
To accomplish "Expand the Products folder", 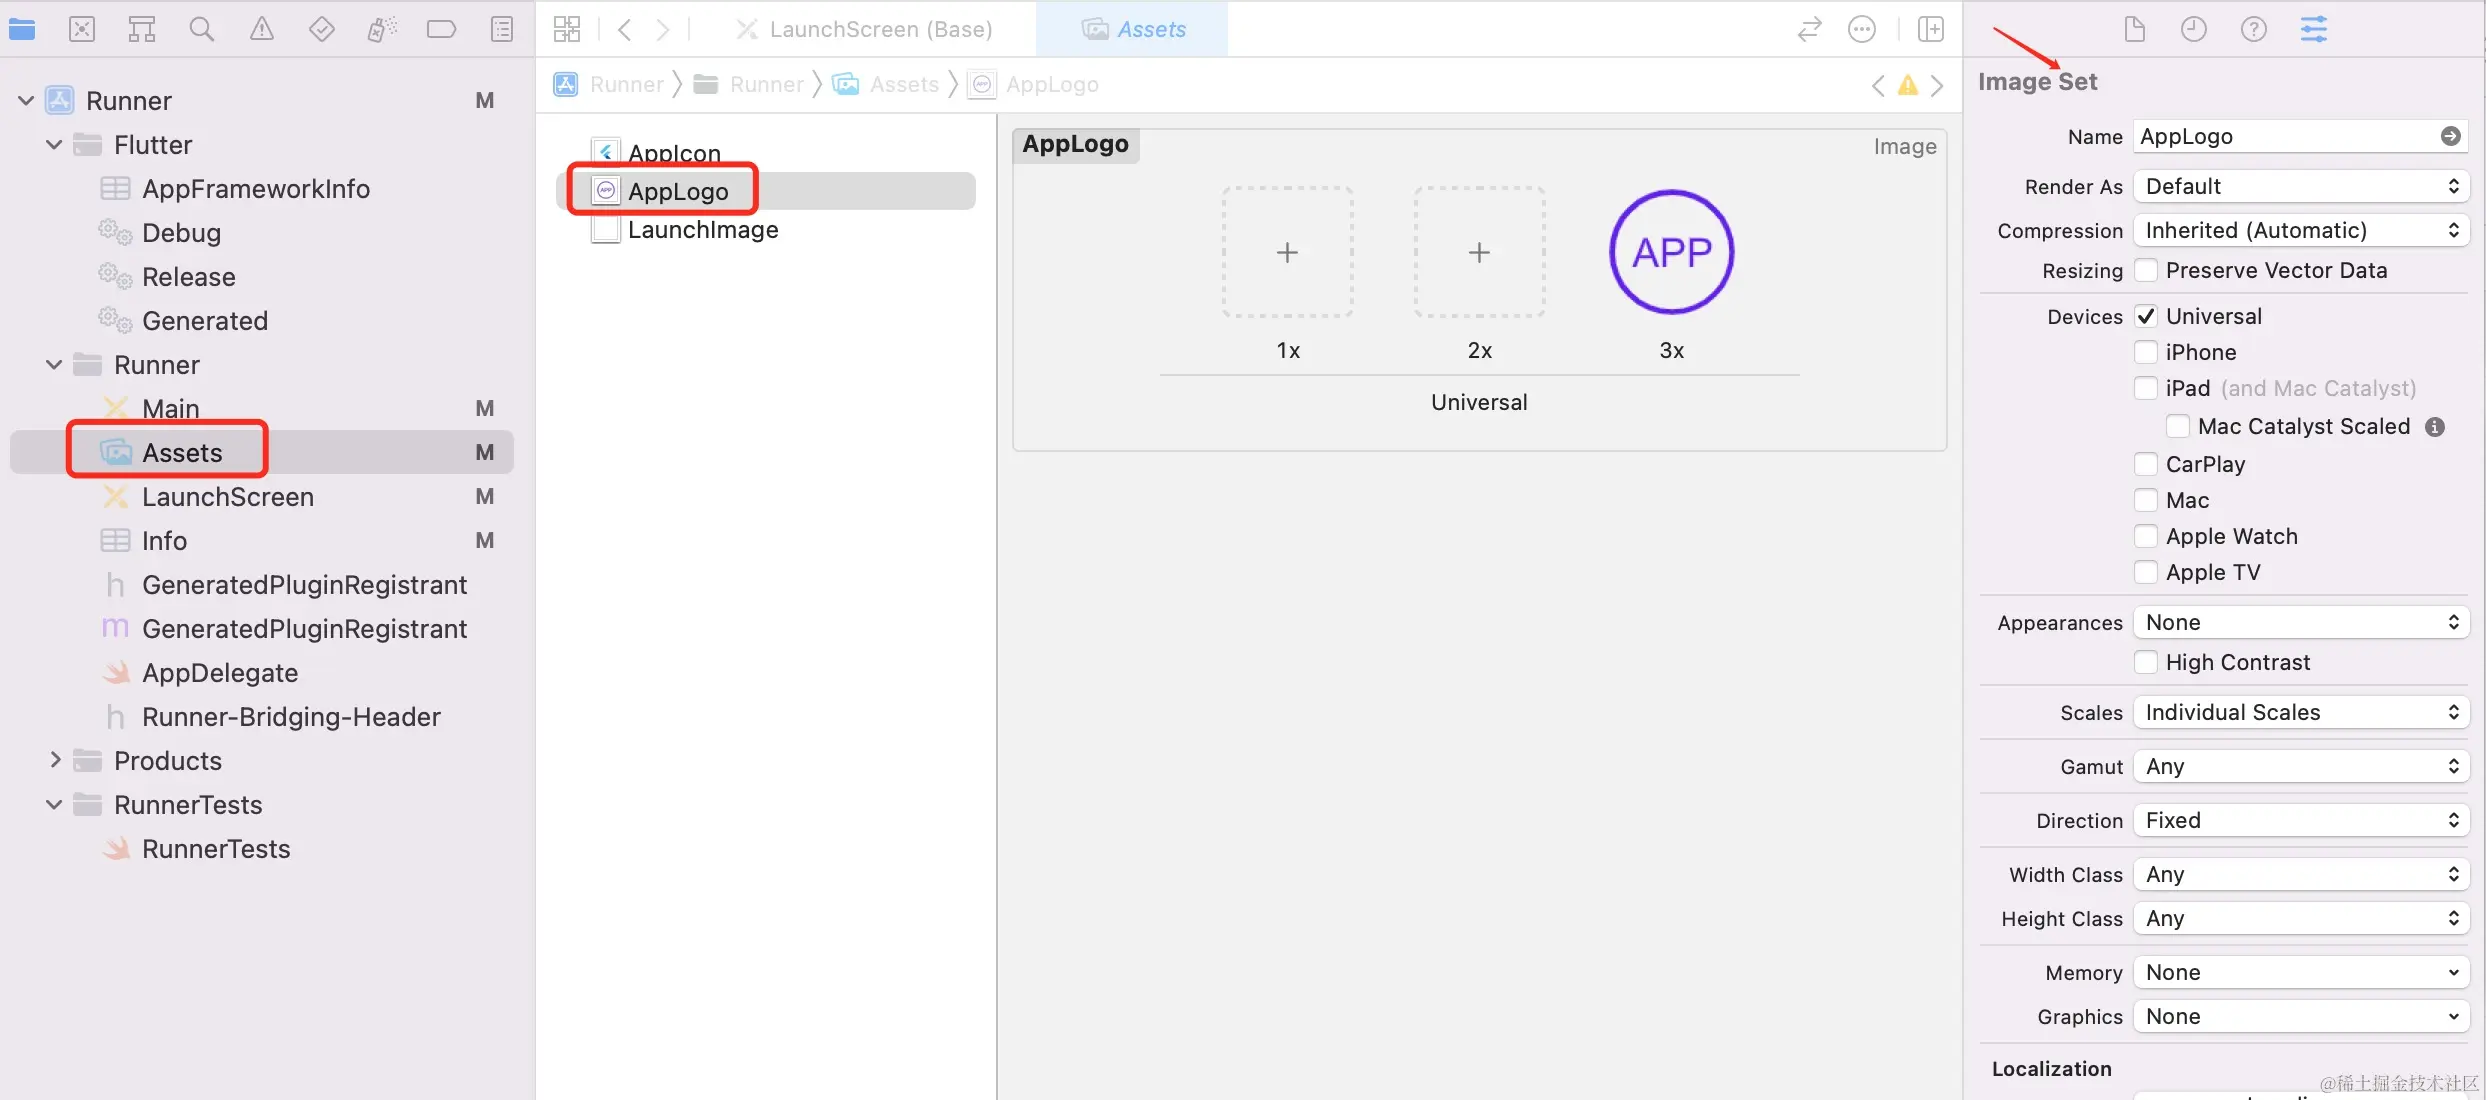I will click(x=55, y=761).
